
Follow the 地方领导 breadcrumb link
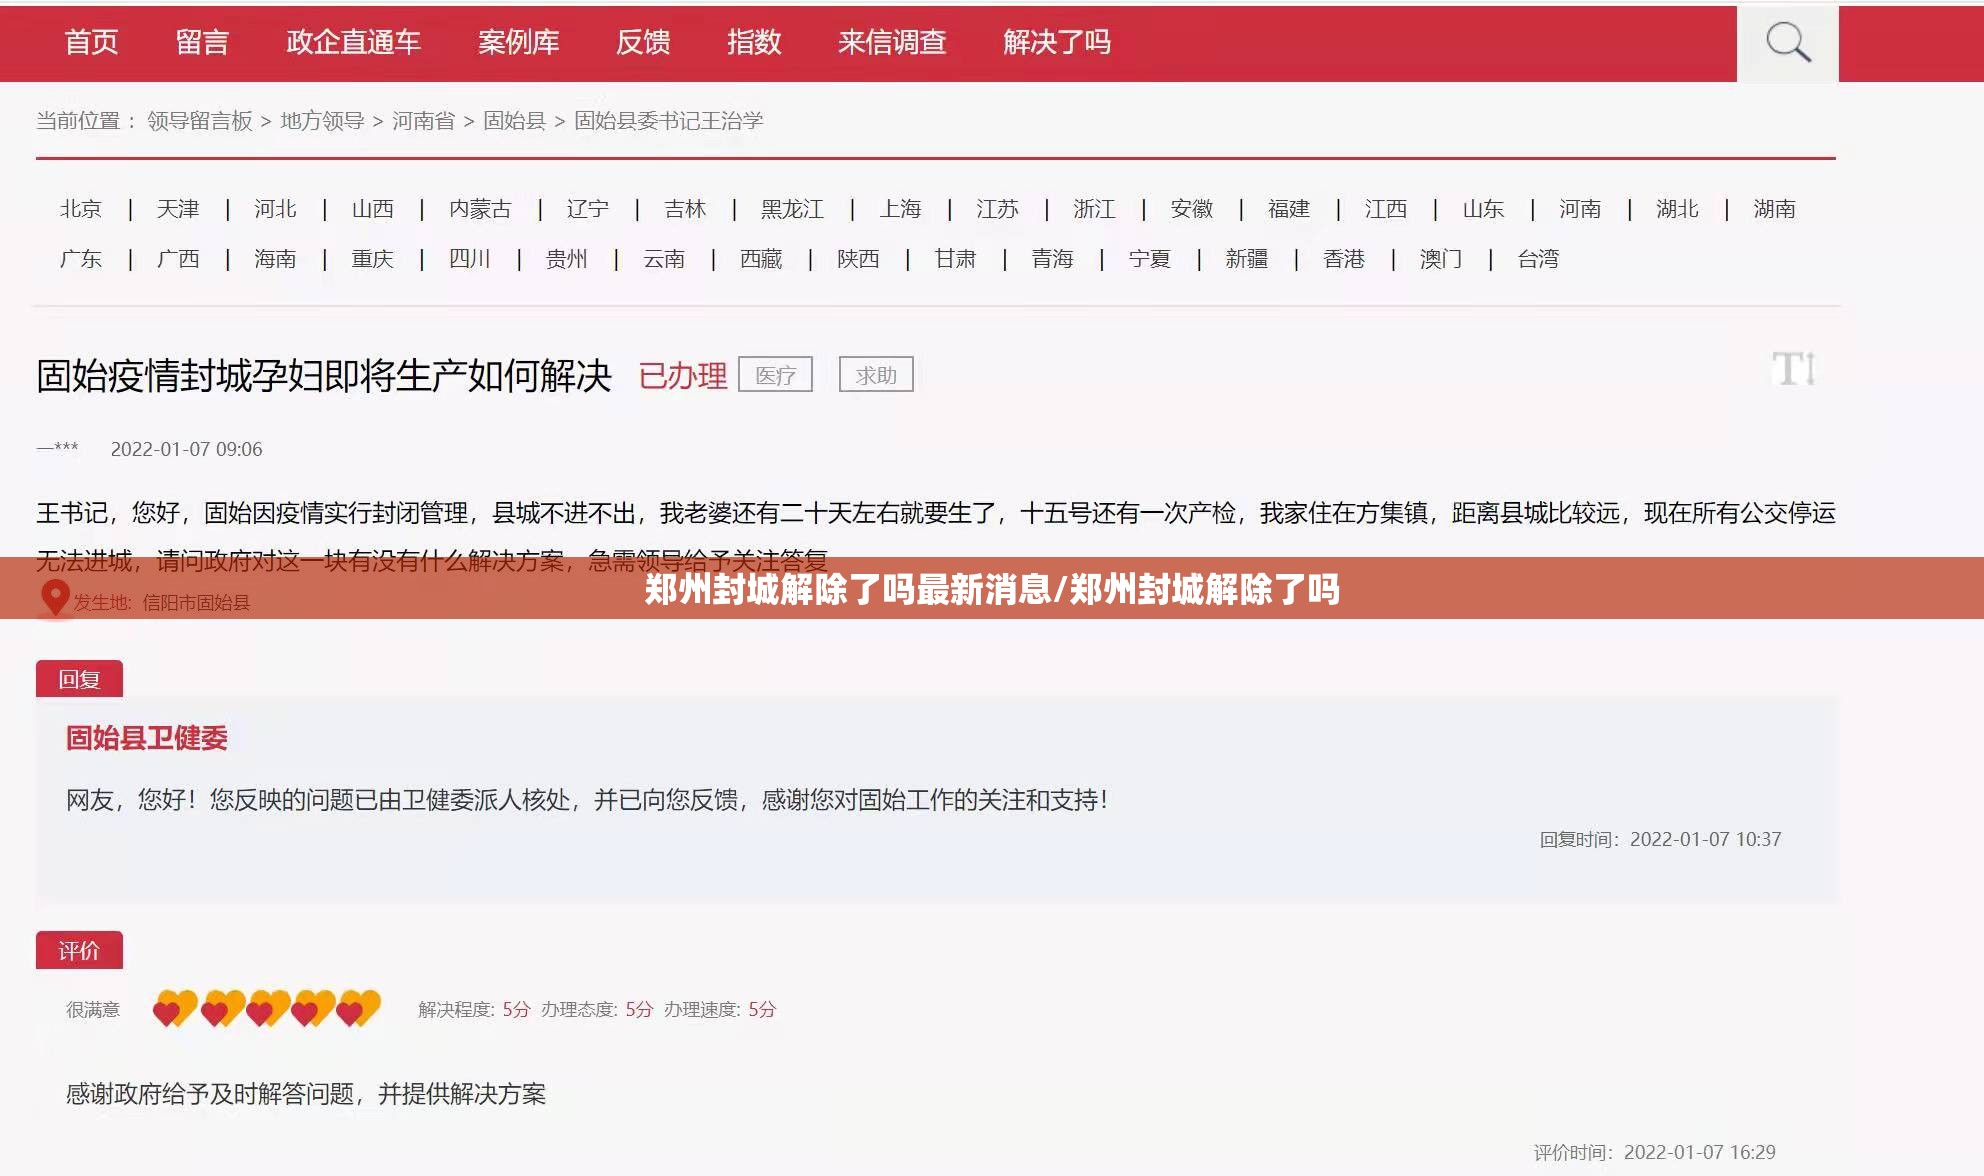(322, 121)
